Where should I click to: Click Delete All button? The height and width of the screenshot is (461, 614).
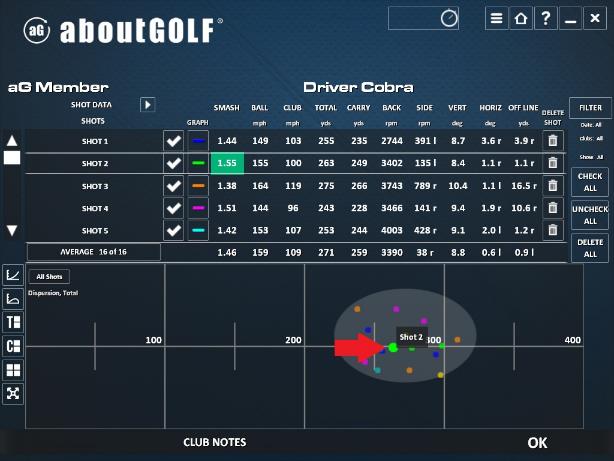click(x=590, y=248)
